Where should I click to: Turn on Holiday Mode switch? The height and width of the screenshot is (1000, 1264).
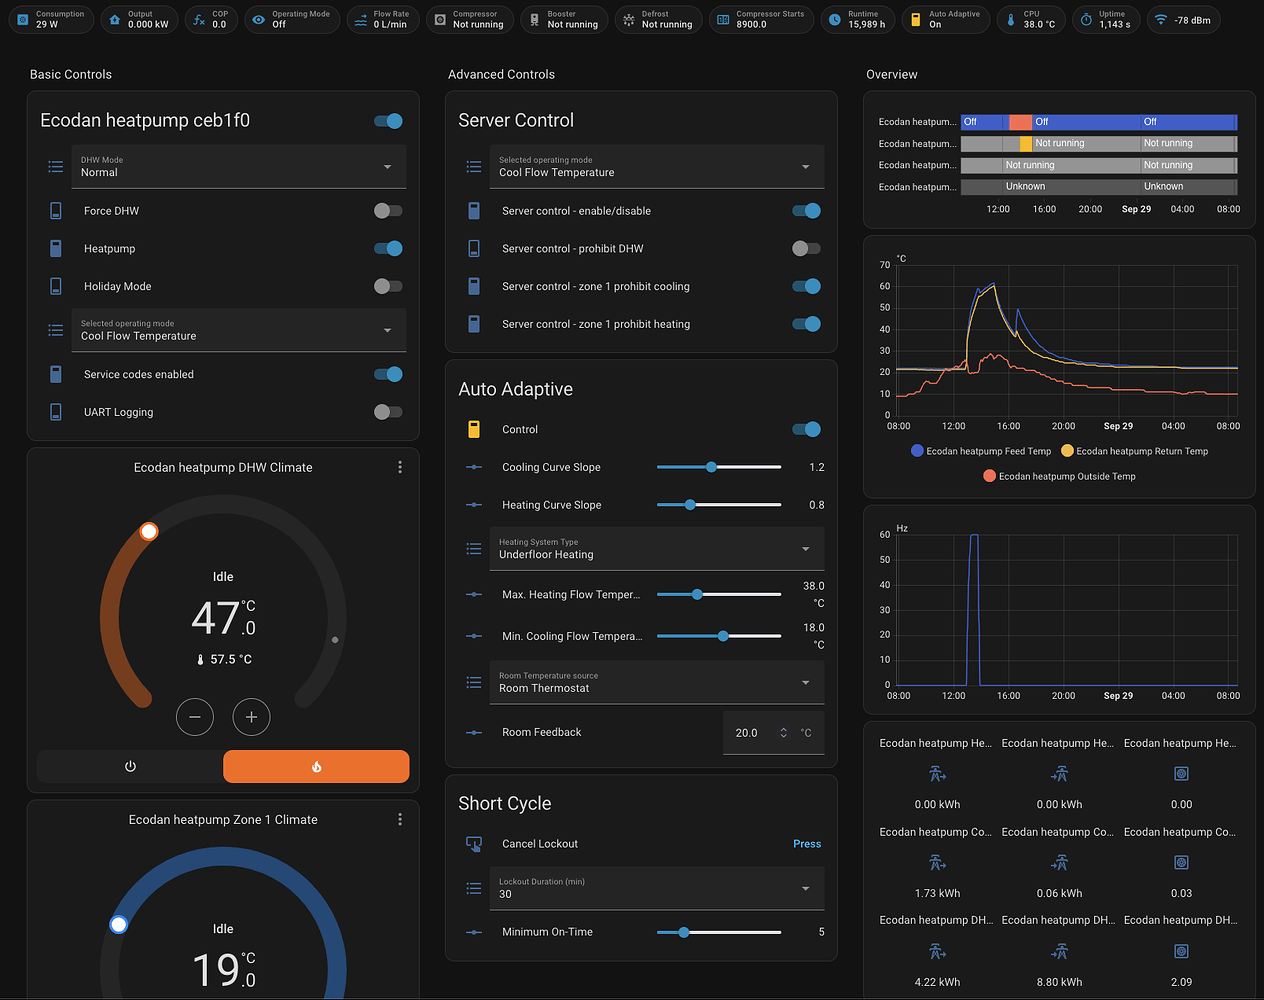pos(388,286)
